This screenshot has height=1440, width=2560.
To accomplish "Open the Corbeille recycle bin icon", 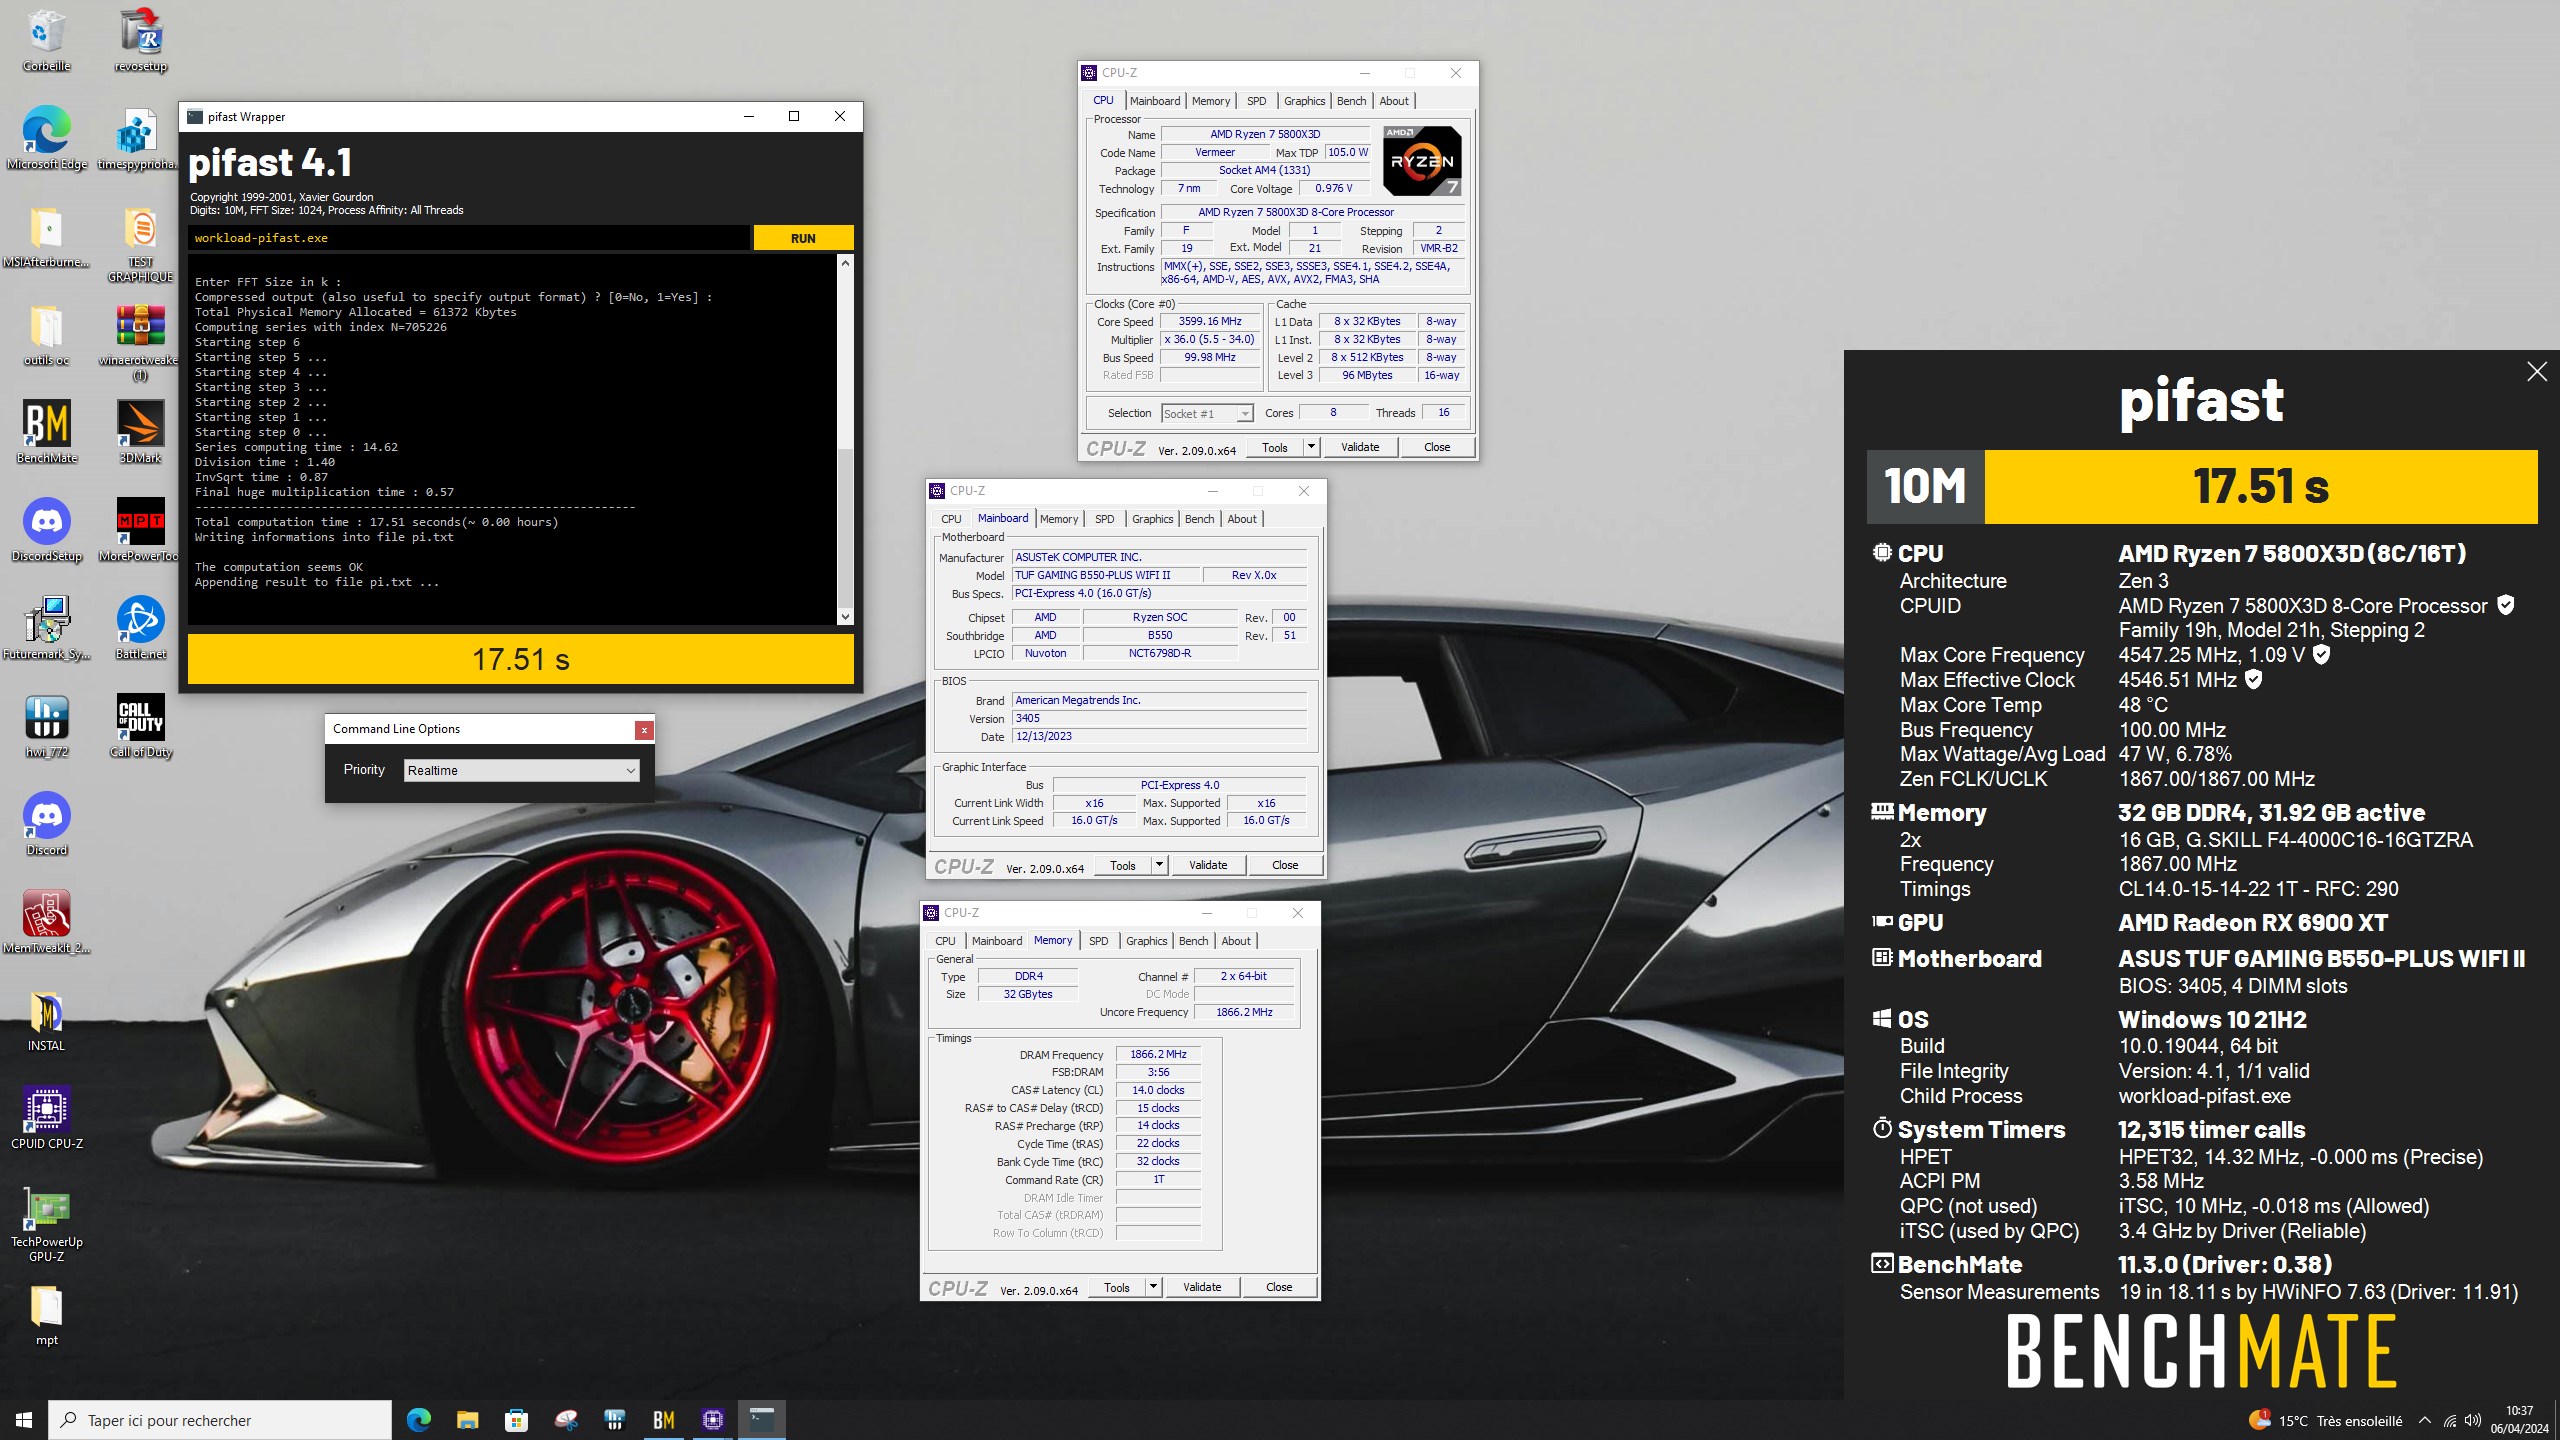I will (x=46, y=40).
